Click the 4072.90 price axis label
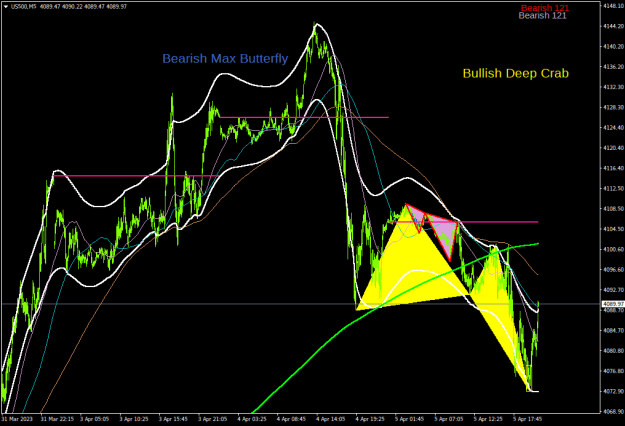Image resolution: width=625 pixels, height=426 pixels. tap(613, 391)
